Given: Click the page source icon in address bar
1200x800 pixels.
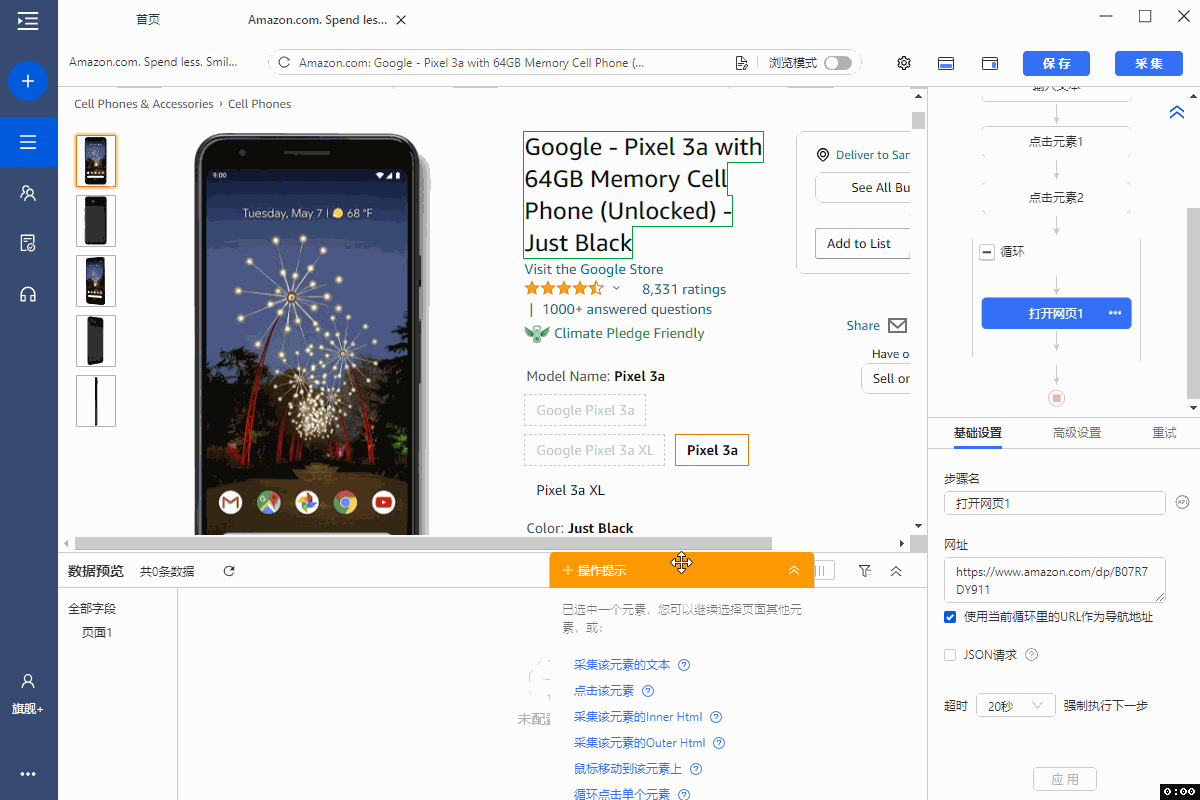Looking at the screenshot, I should 741,63.
